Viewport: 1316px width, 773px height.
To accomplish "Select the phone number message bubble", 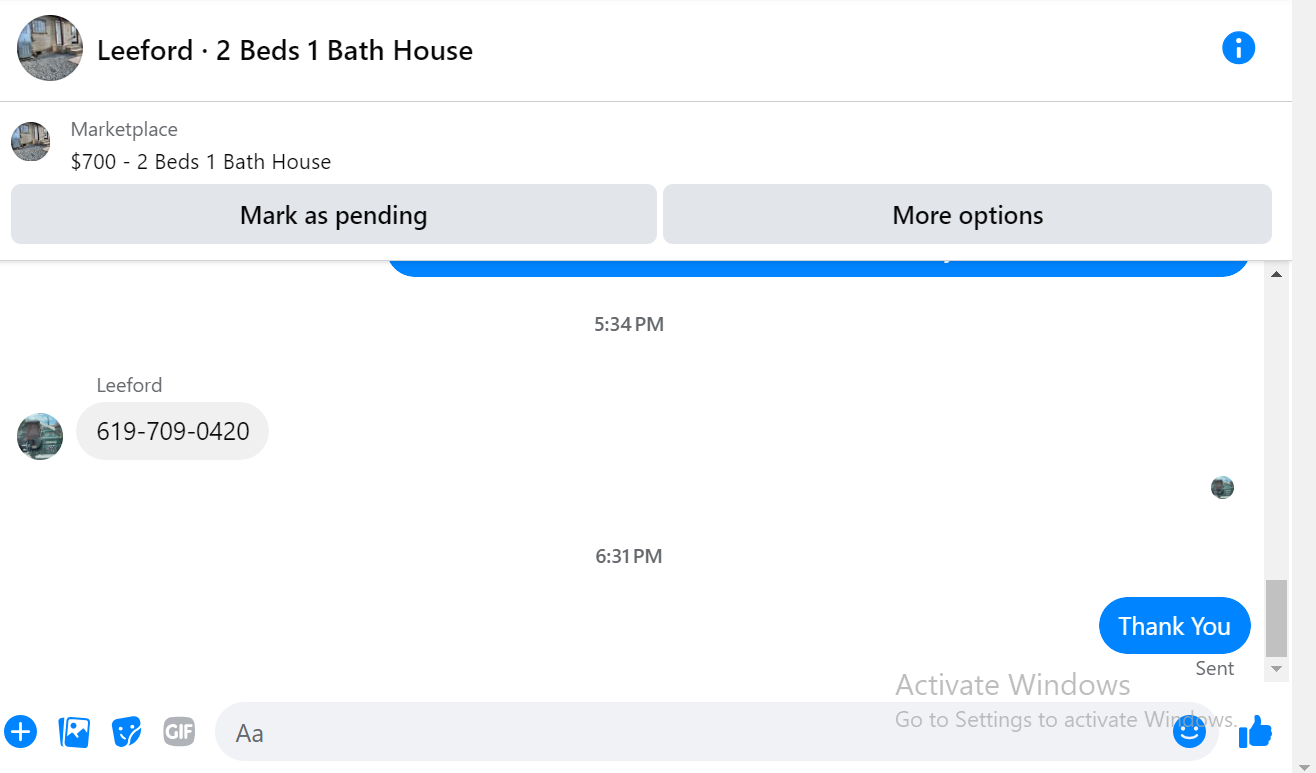I will pos(173,431).
